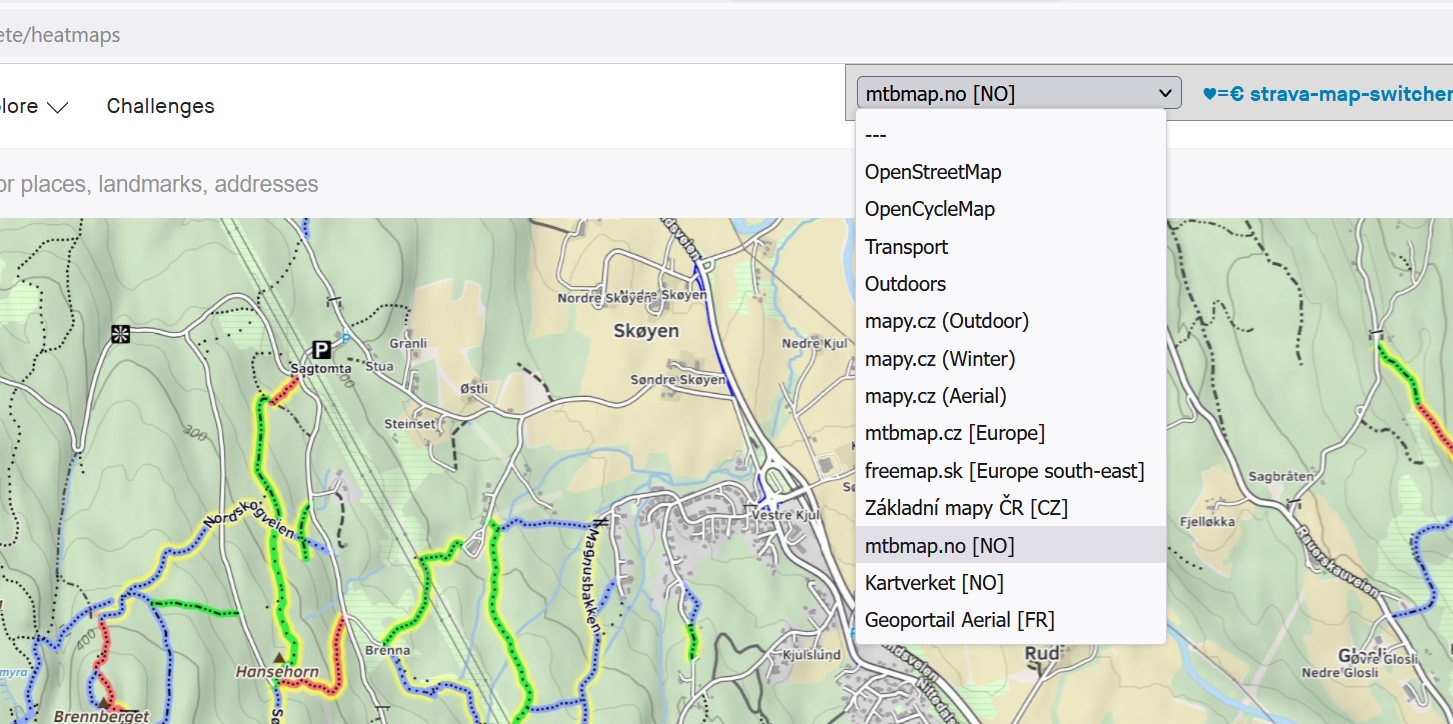This screenshot has width=1453, height=724.
Task: Open the map source dropdown showing mtbmap.no [NO]
Action: point(1019,93)
